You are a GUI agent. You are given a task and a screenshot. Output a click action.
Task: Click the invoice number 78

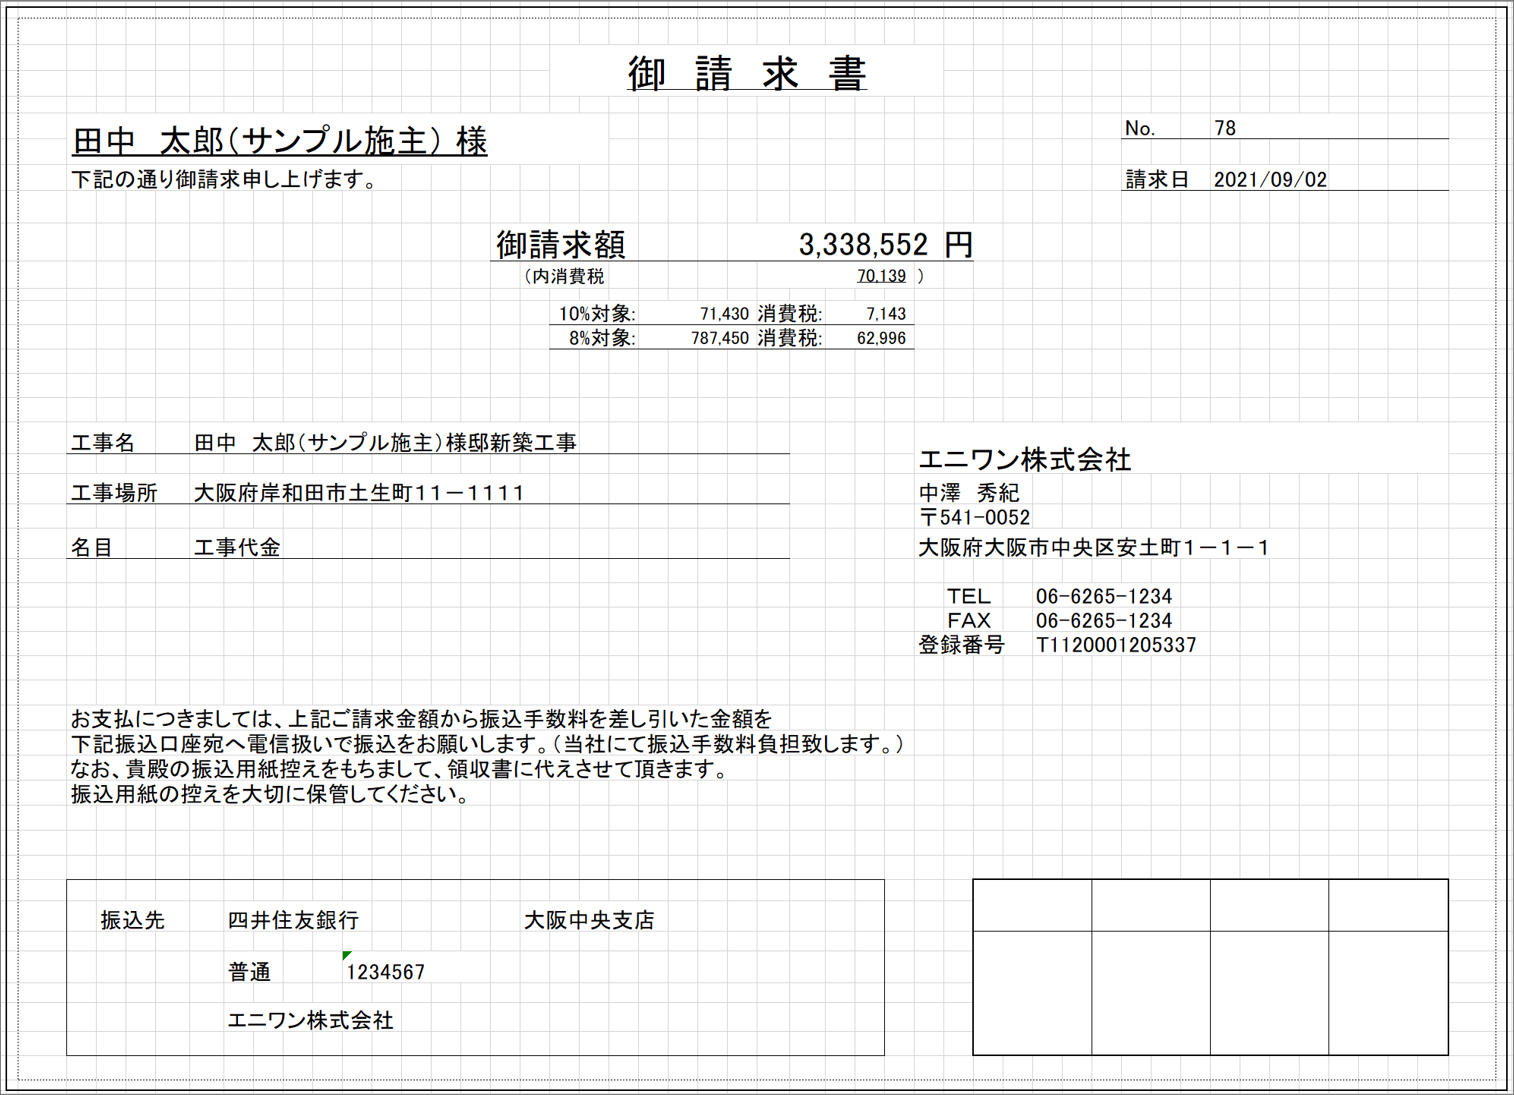pos(1226,127)
